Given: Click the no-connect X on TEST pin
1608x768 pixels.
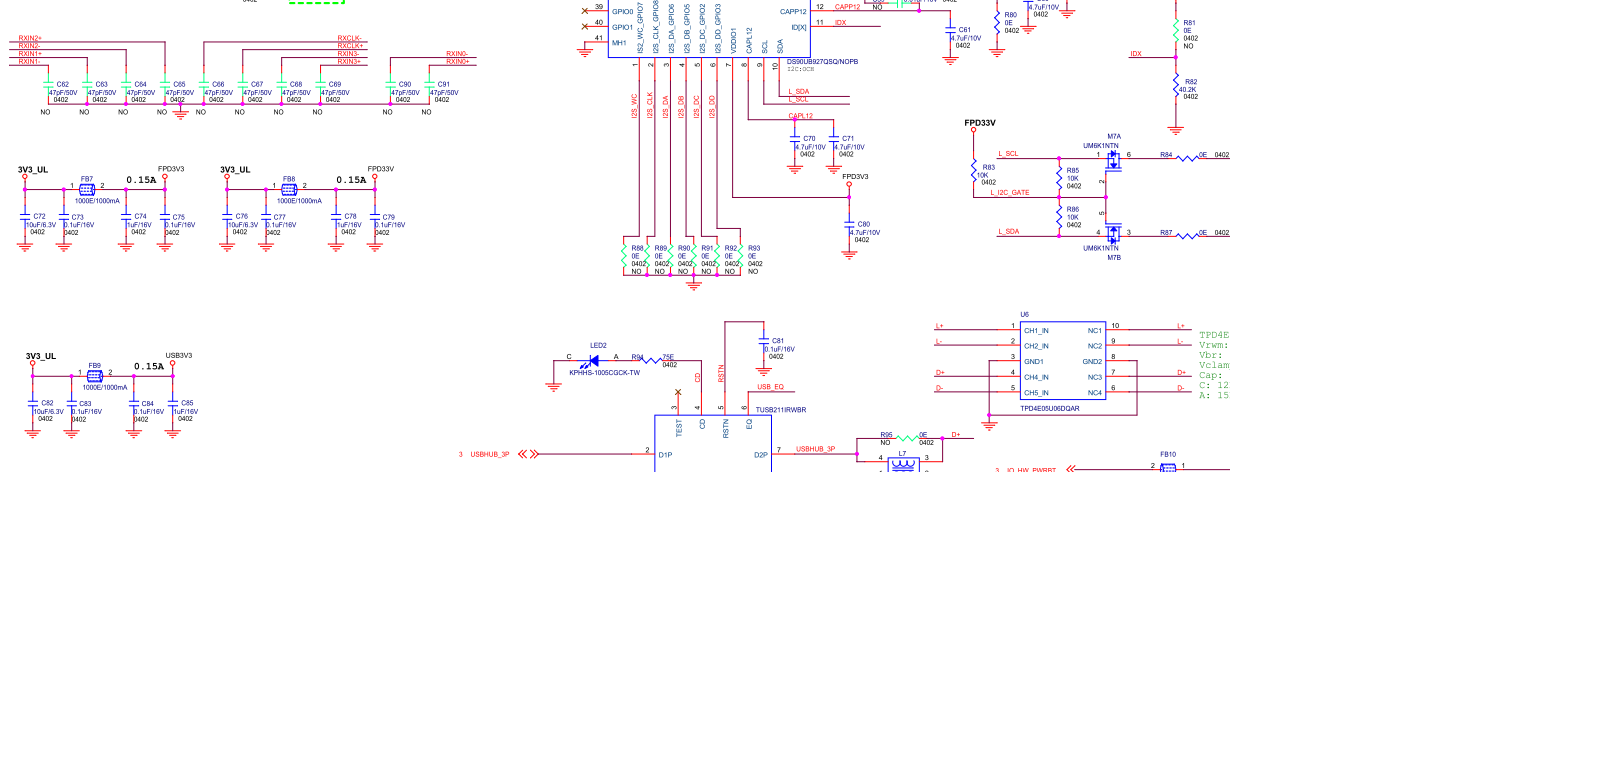Looking at the screenshot, I should 678,392.
